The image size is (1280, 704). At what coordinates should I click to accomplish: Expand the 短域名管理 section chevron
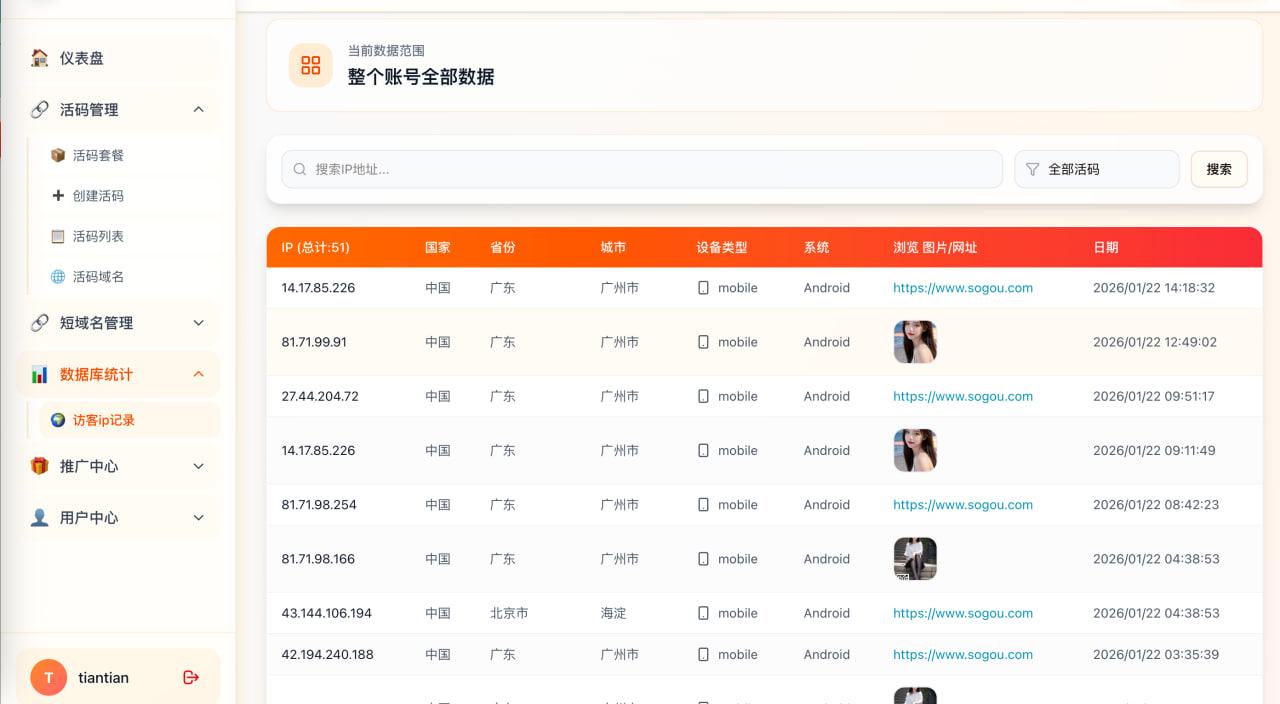pyautogui.click(x=198, y=322)
